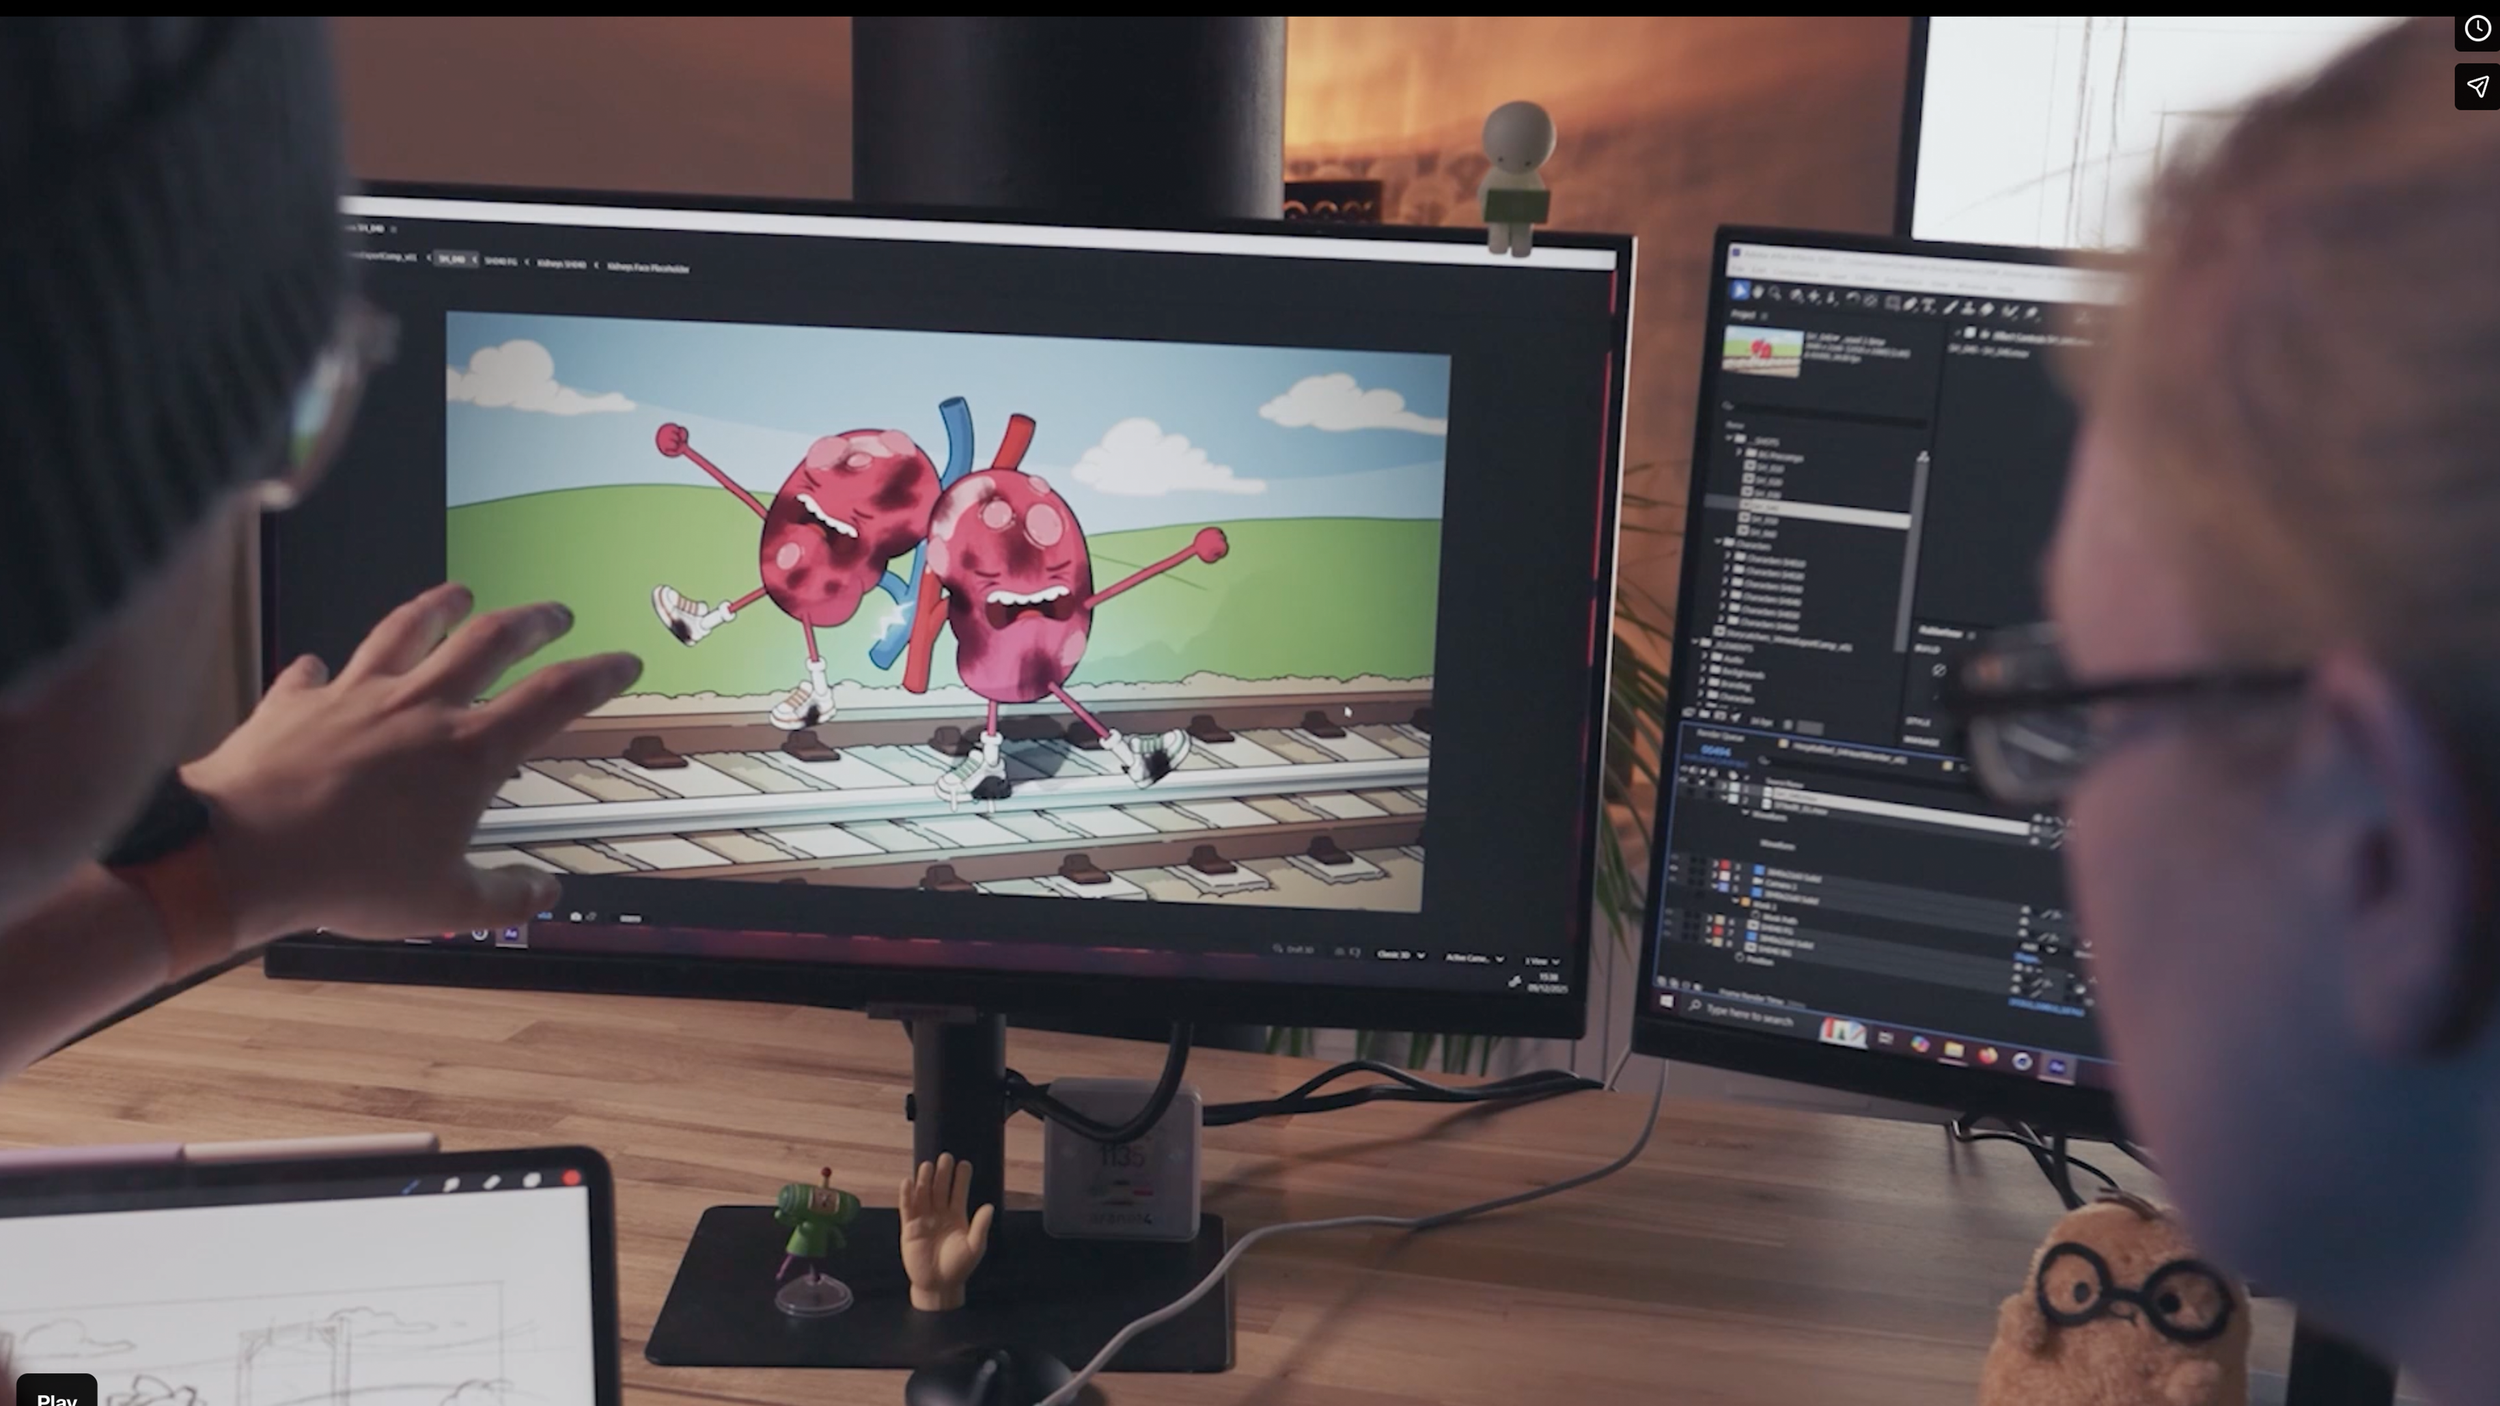
Task: Click the orange Mask 1 color swatch
Action: click(x=1745, y=901)
